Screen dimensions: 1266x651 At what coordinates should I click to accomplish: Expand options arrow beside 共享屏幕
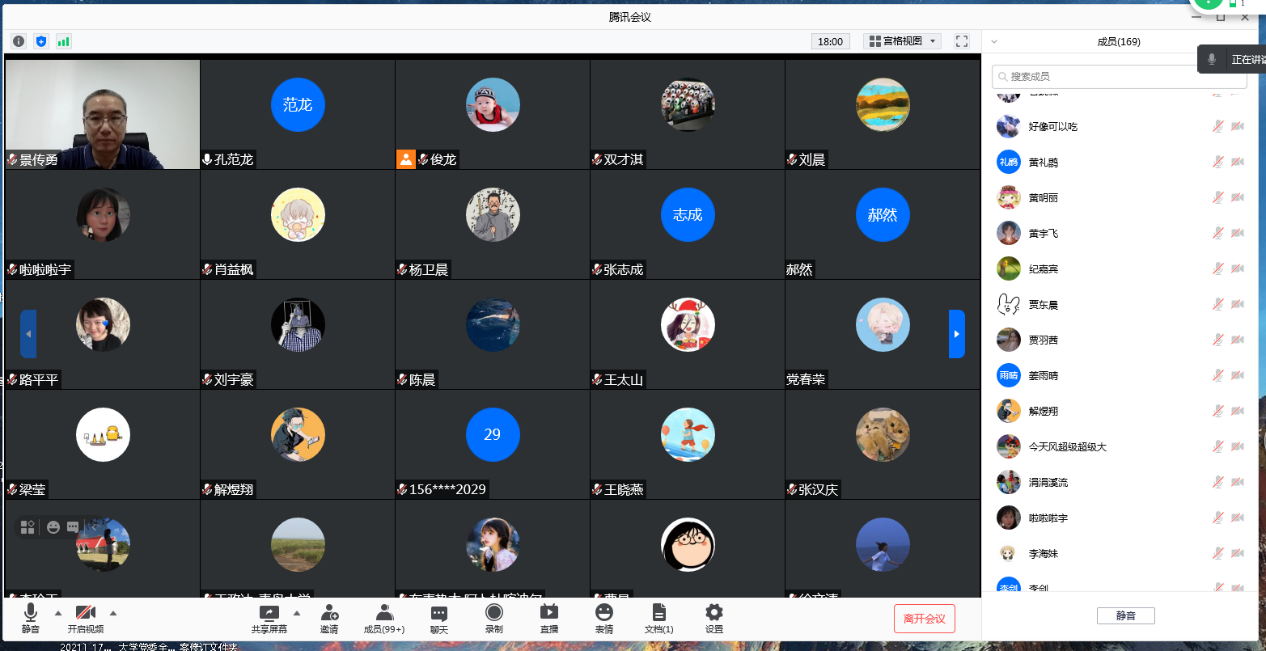[x=296, y=613]
